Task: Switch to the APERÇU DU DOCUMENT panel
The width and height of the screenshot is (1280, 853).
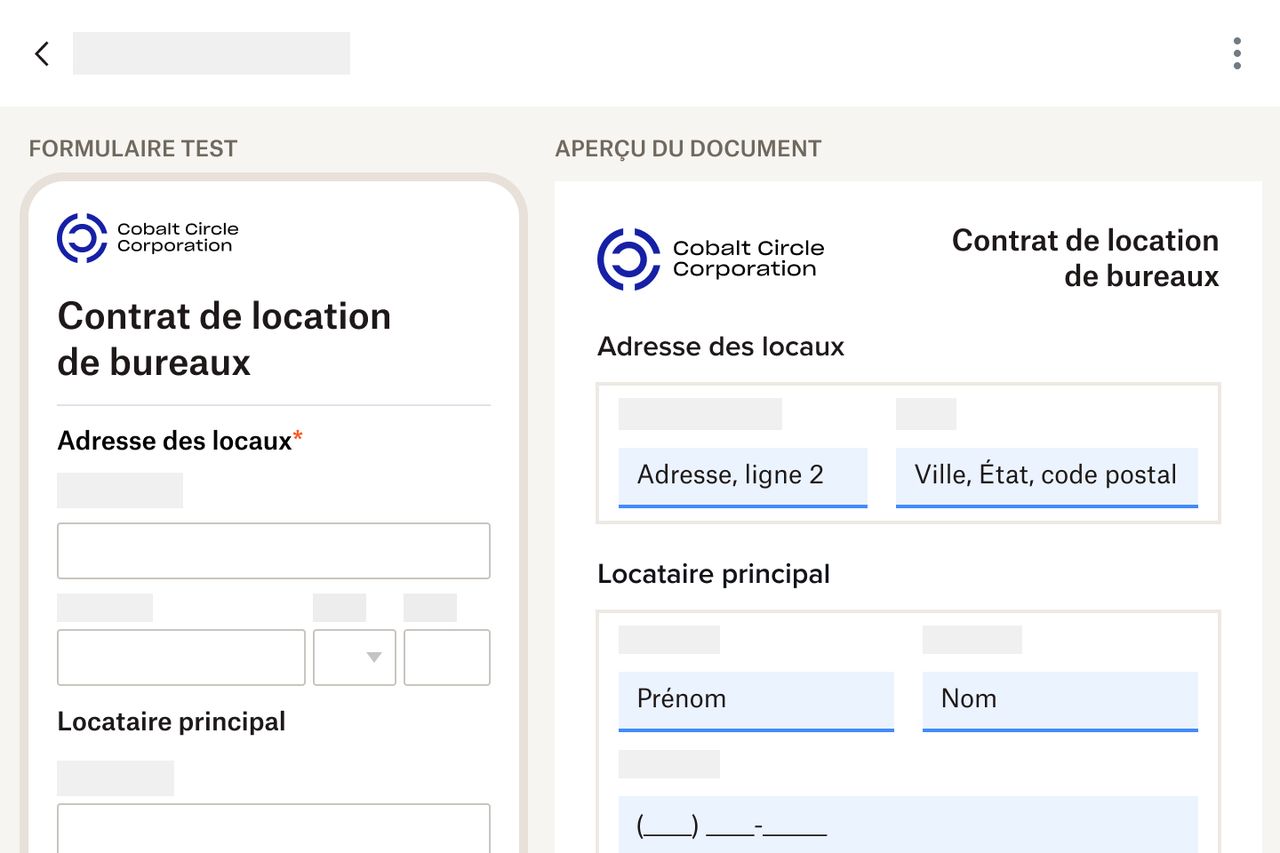Action: pos(686,148)
